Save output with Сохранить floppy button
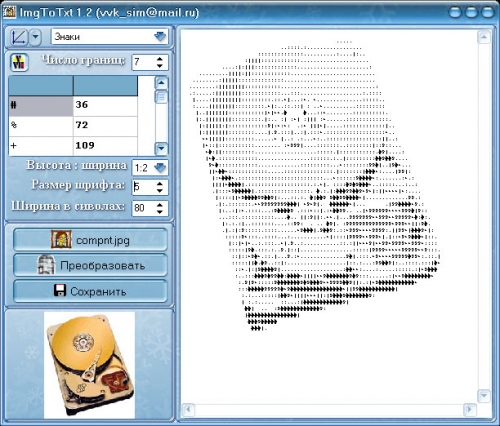Screen dimensions: 500x426 tap(90, 291)
